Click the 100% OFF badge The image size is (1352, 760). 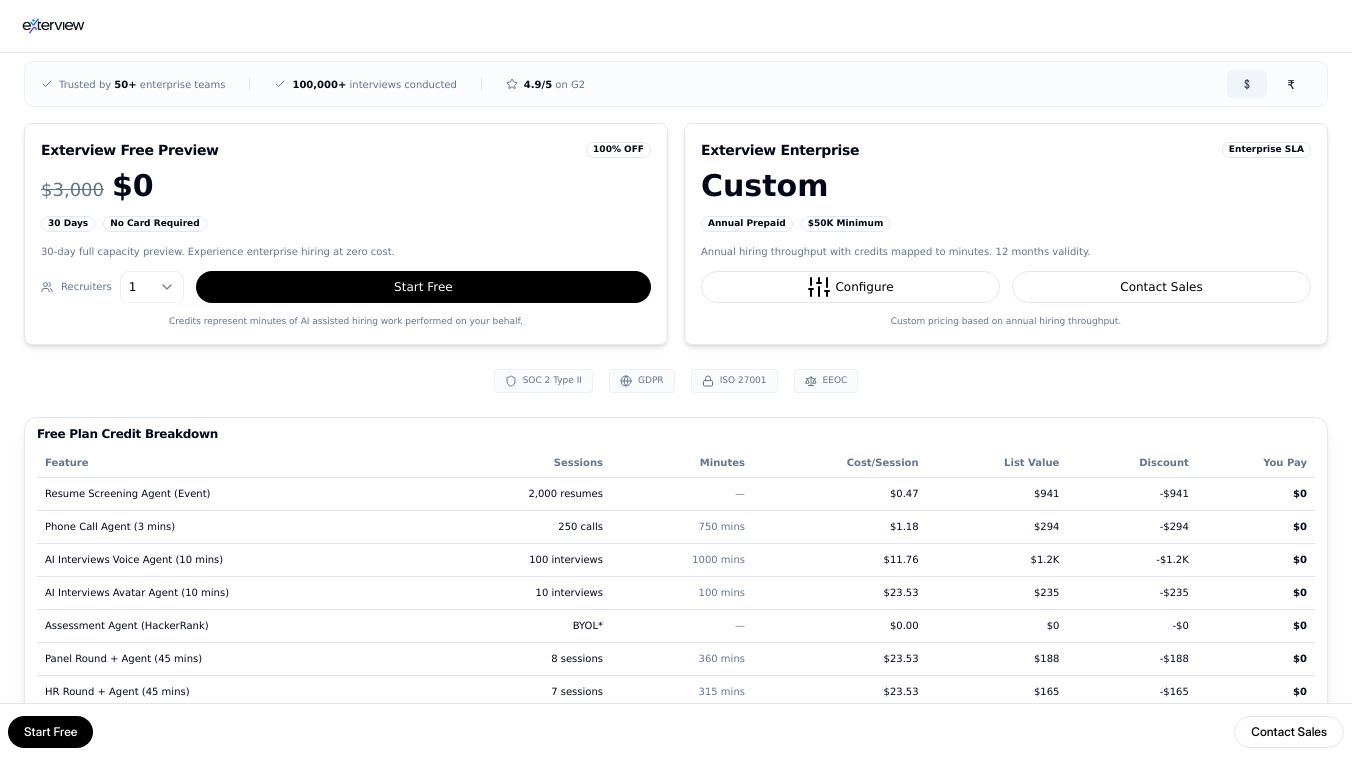click(618, 149)
